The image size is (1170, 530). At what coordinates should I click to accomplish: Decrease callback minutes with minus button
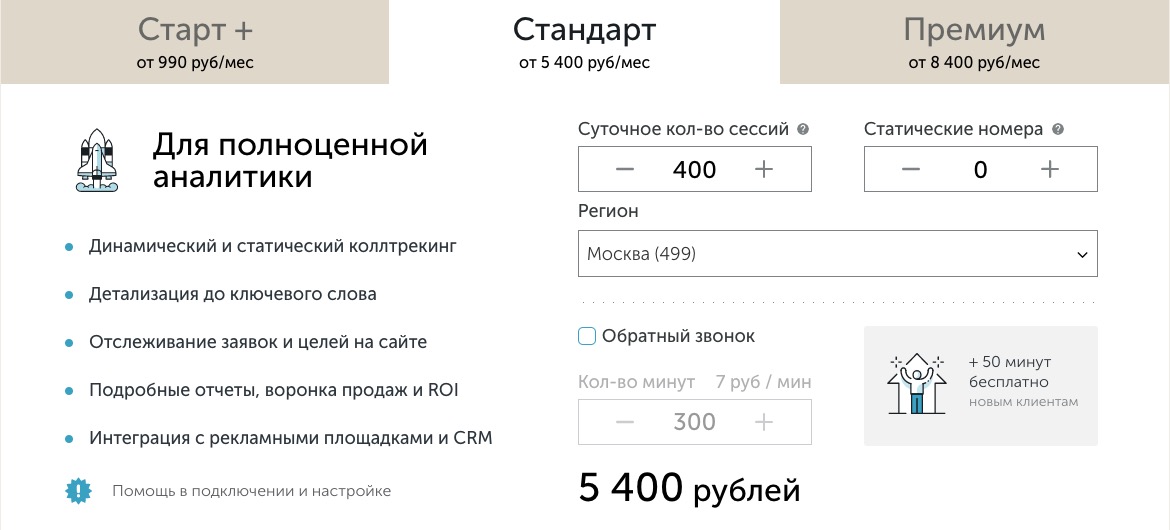click(x=625, y=423)
